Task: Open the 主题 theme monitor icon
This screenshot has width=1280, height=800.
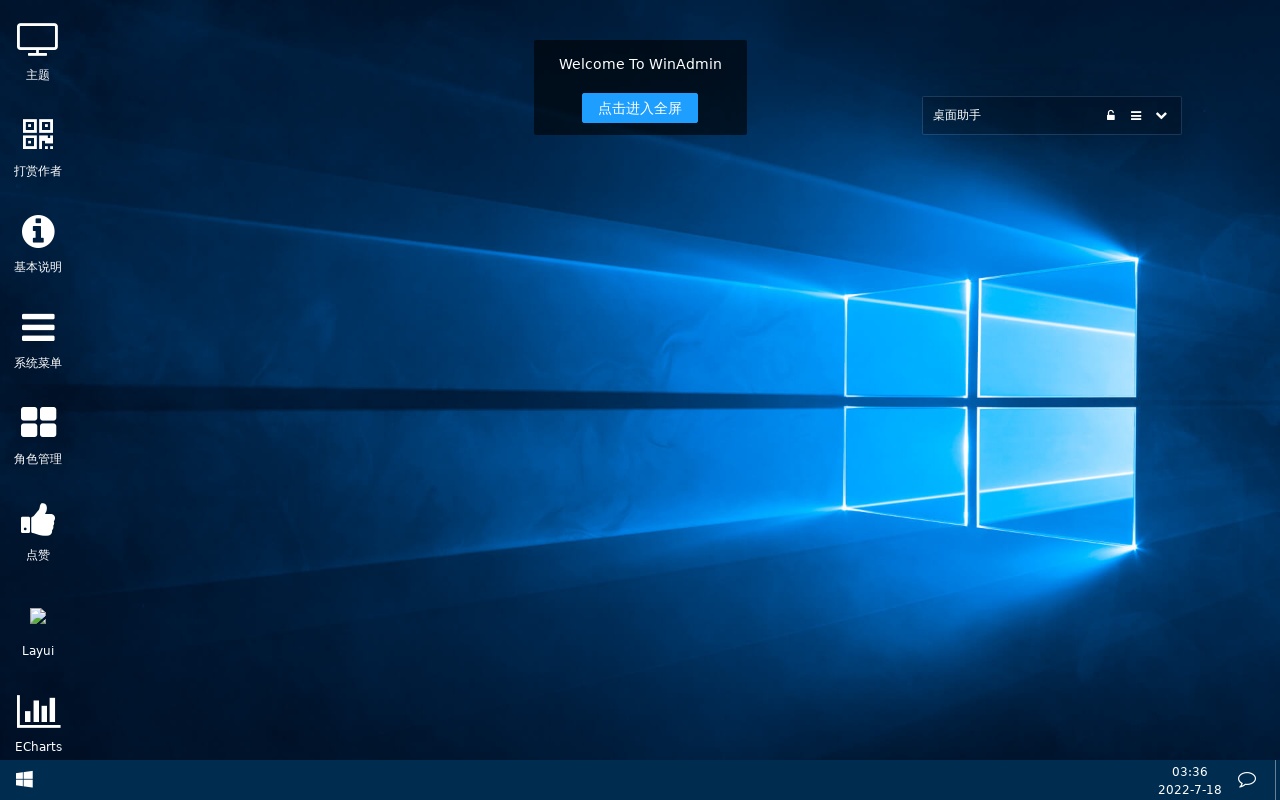Action: [x=38, y=40]
